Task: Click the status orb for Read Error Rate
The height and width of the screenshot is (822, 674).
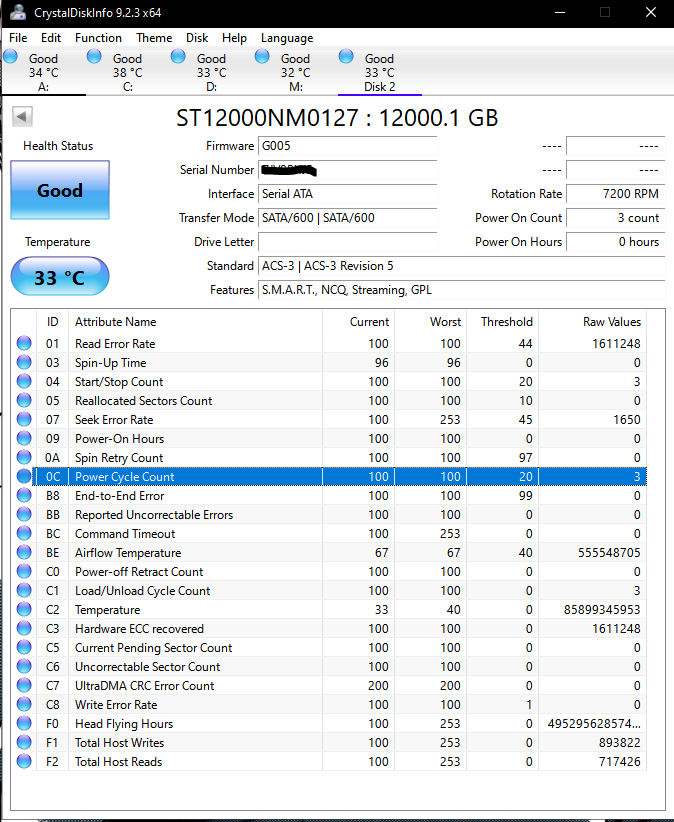Action: pos(24,343)
